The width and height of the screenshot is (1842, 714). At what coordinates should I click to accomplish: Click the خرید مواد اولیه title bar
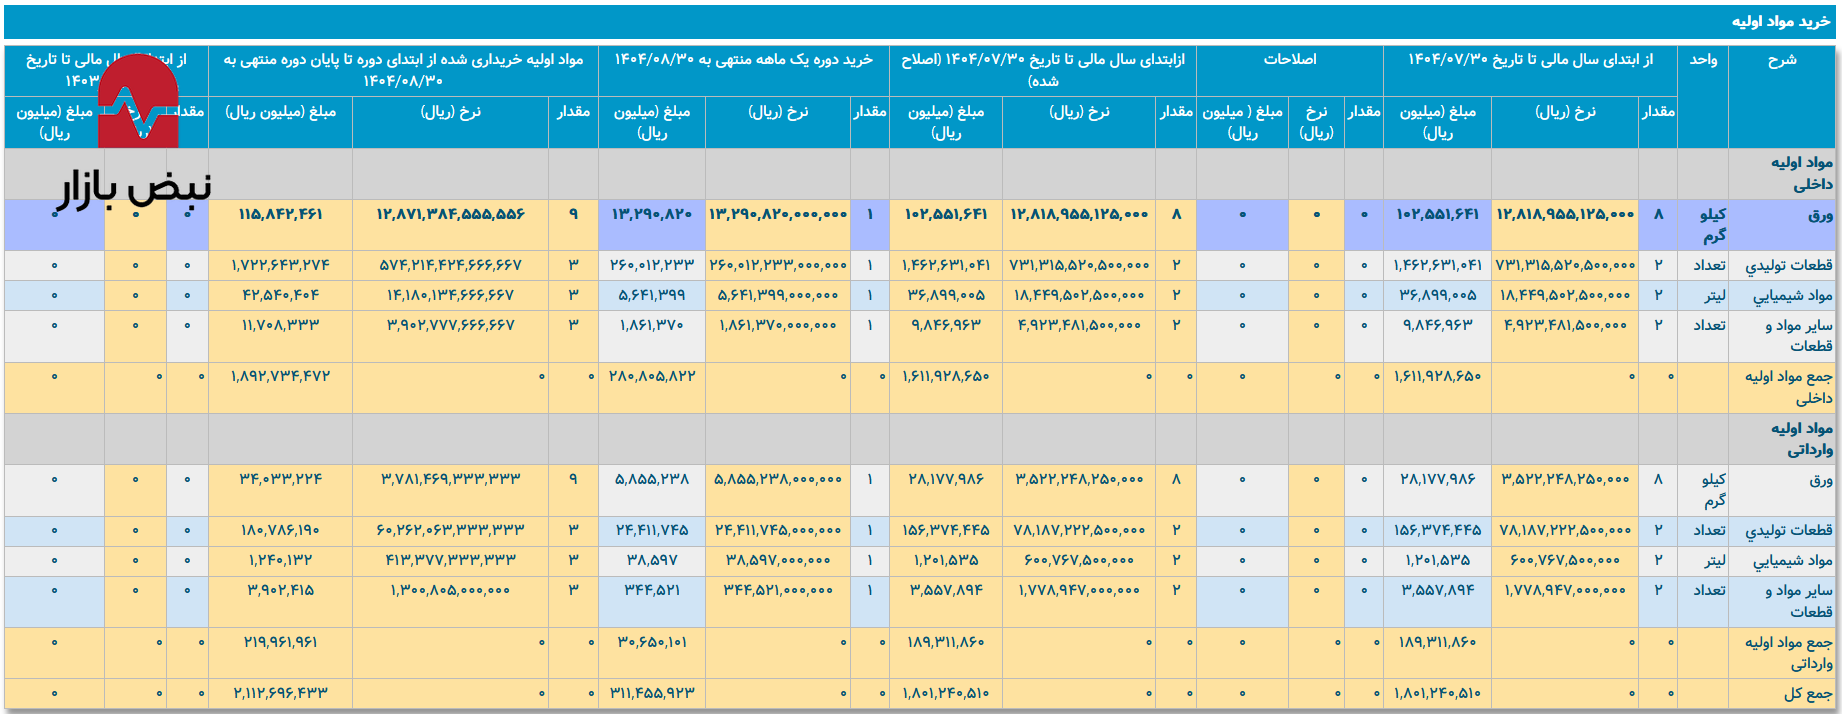(1780, 21)
